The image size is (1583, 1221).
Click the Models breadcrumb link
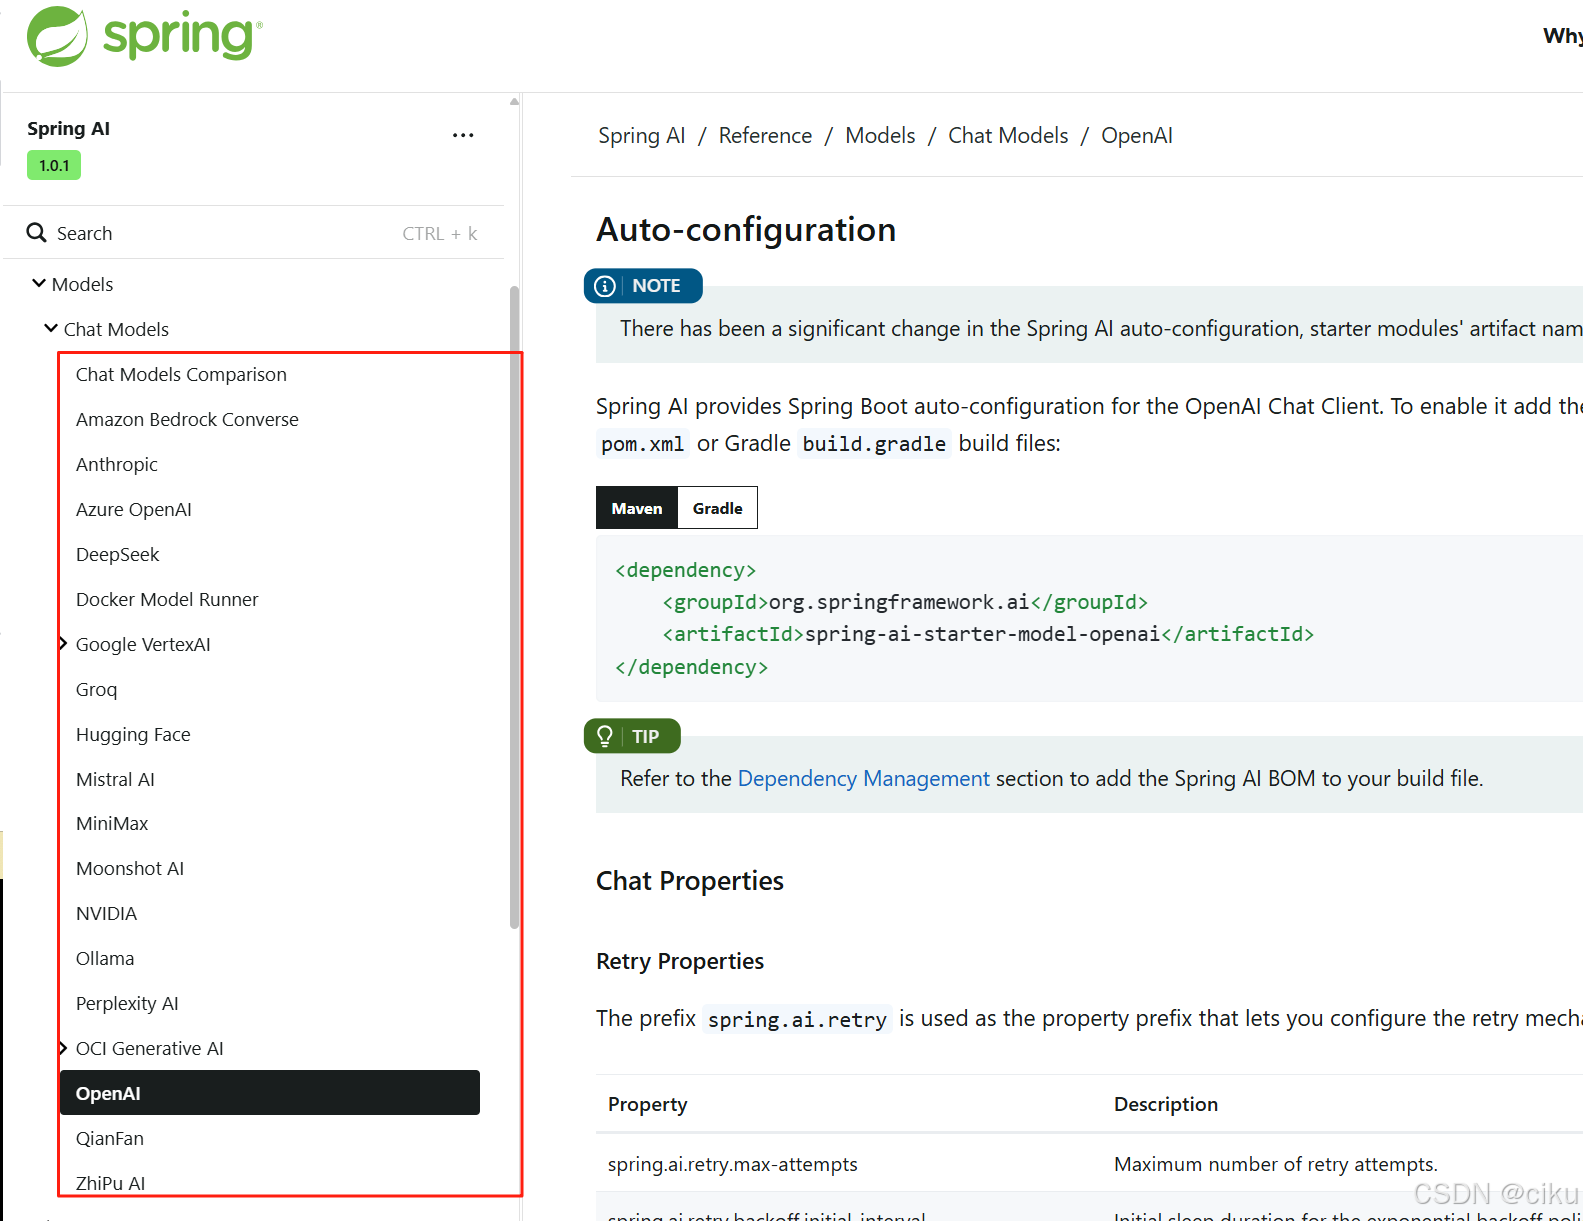880,135
